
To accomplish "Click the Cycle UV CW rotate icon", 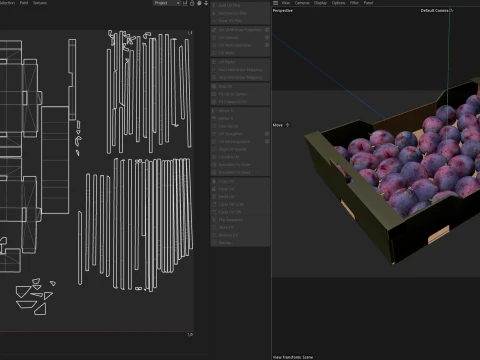I will [214, 212].
